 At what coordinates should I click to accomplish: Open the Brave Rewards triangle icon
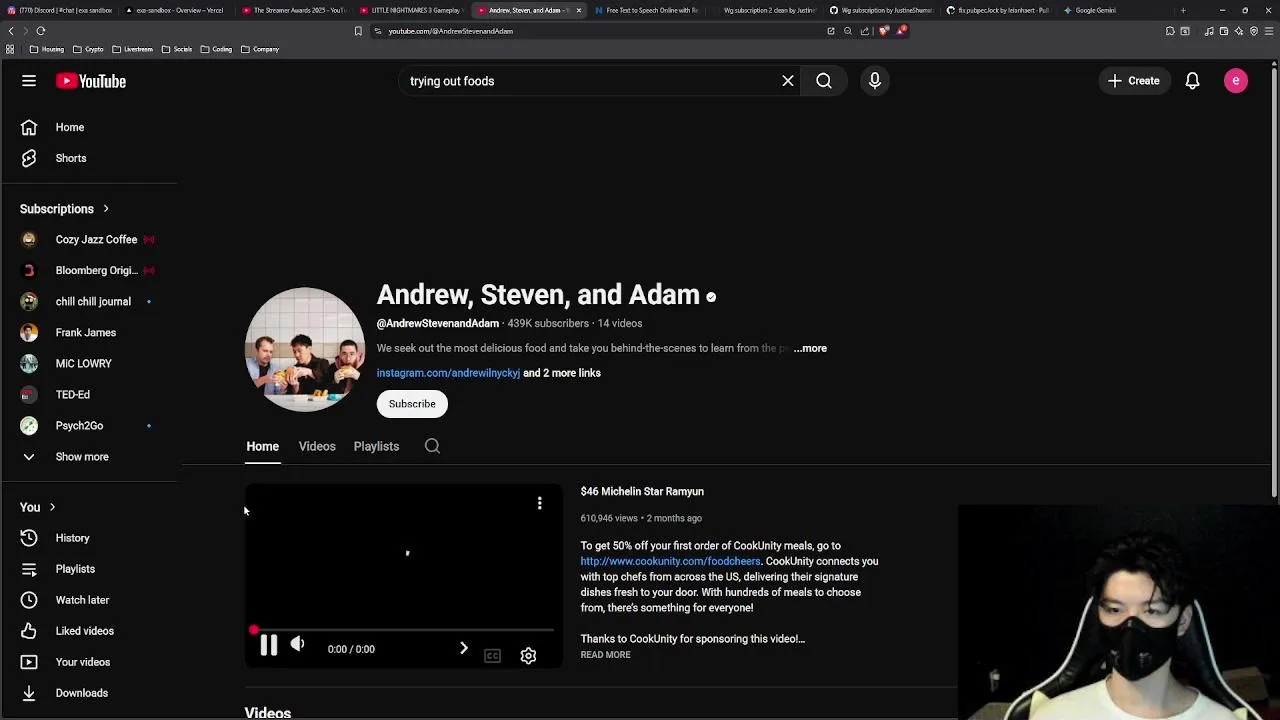point(901,31)
